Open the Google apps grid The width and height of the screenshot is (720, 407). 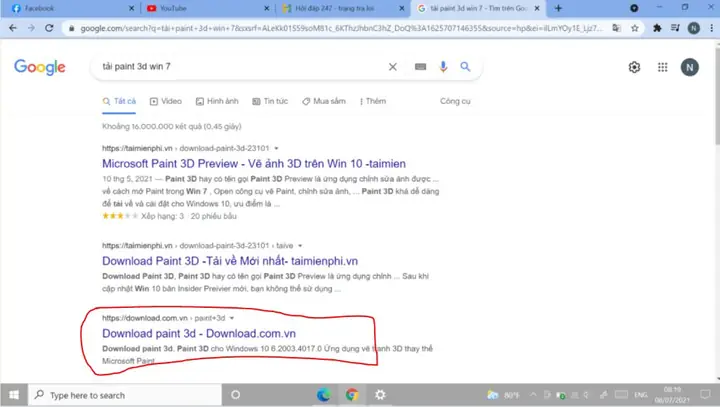pos(662,67)
